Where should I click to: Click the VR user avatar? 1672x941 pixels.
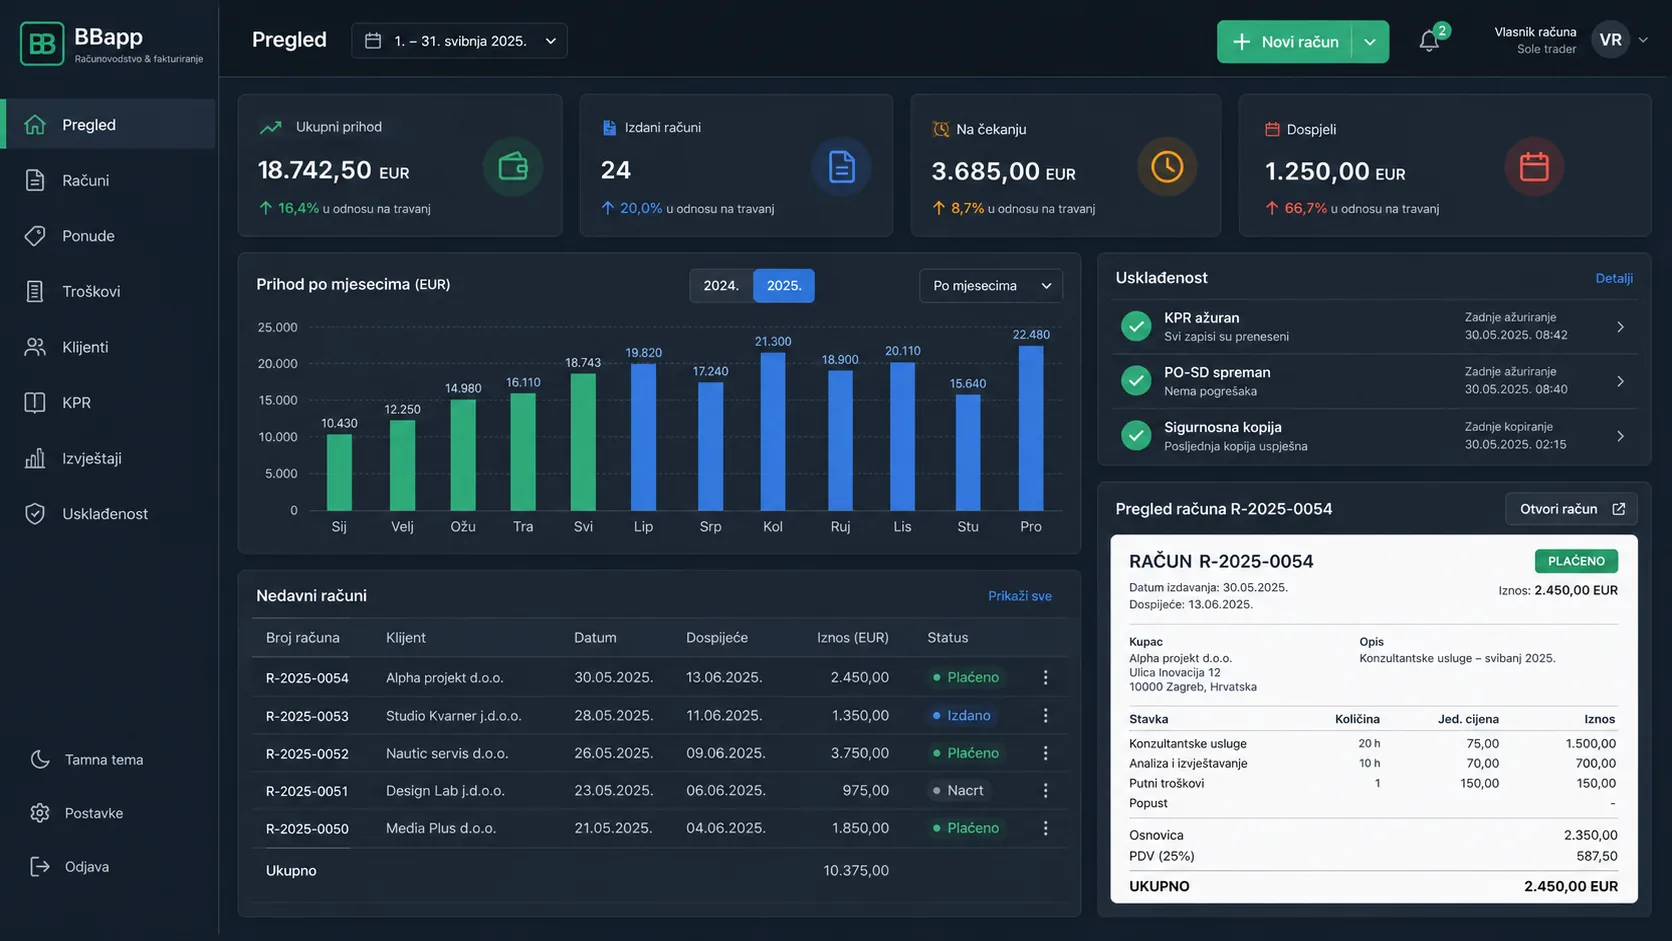pyautogui.click(x=1610, y=40)
